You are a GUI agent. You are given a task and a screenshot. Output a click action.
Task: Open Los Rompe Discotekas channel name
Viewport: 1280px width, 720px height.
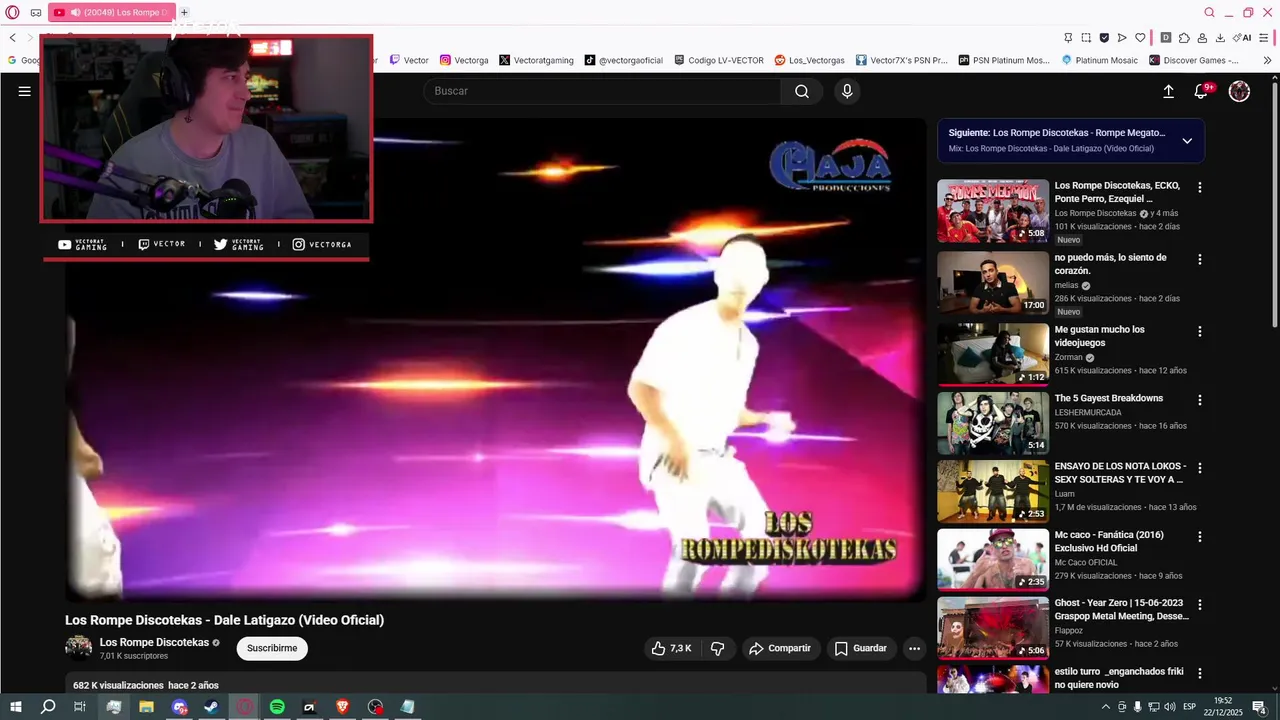tap(154, 642)
